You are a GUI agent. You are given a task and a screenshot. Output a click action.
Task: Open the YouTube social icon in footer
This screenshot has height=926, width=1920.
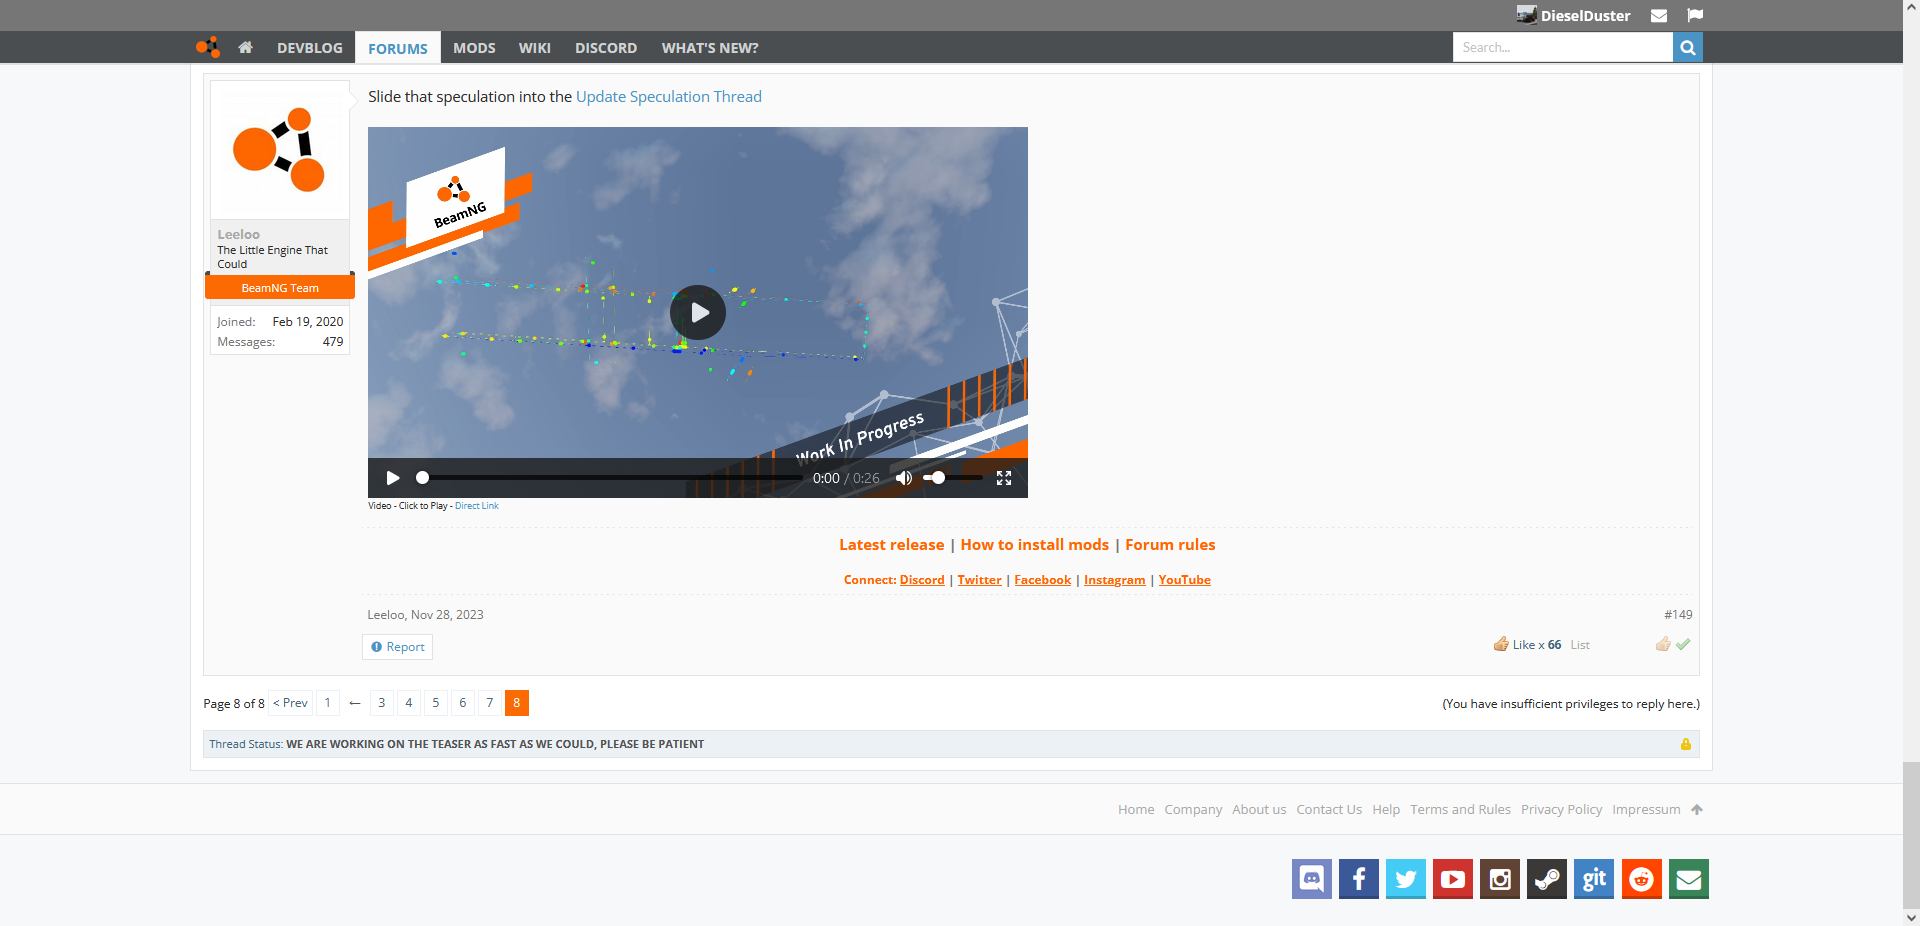pyautogui.click(x=1453, y=879)
